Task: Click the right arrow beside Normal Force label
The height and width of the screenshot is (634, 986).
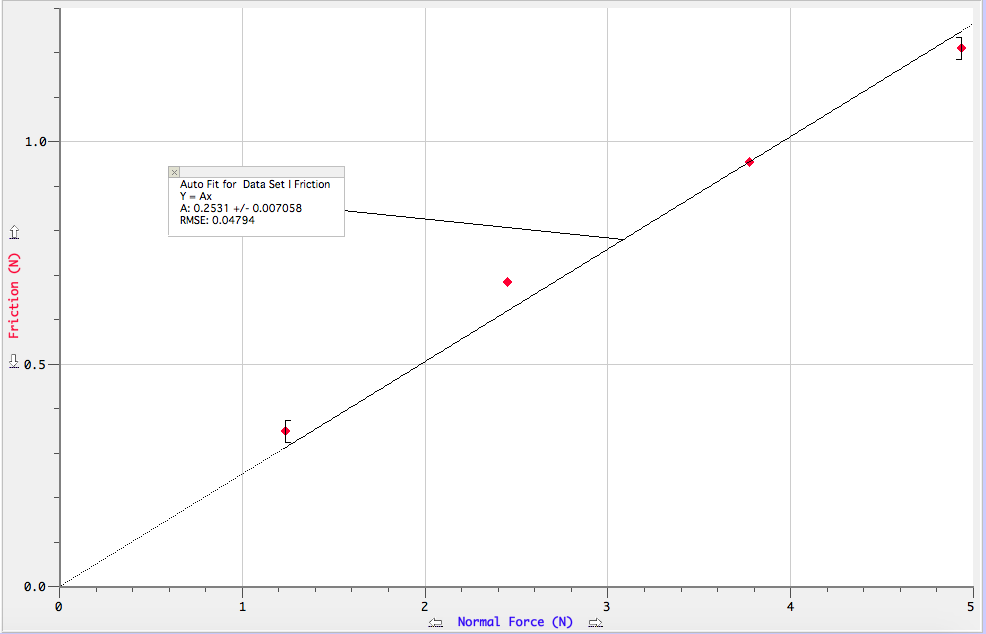Action: (595, 622)
